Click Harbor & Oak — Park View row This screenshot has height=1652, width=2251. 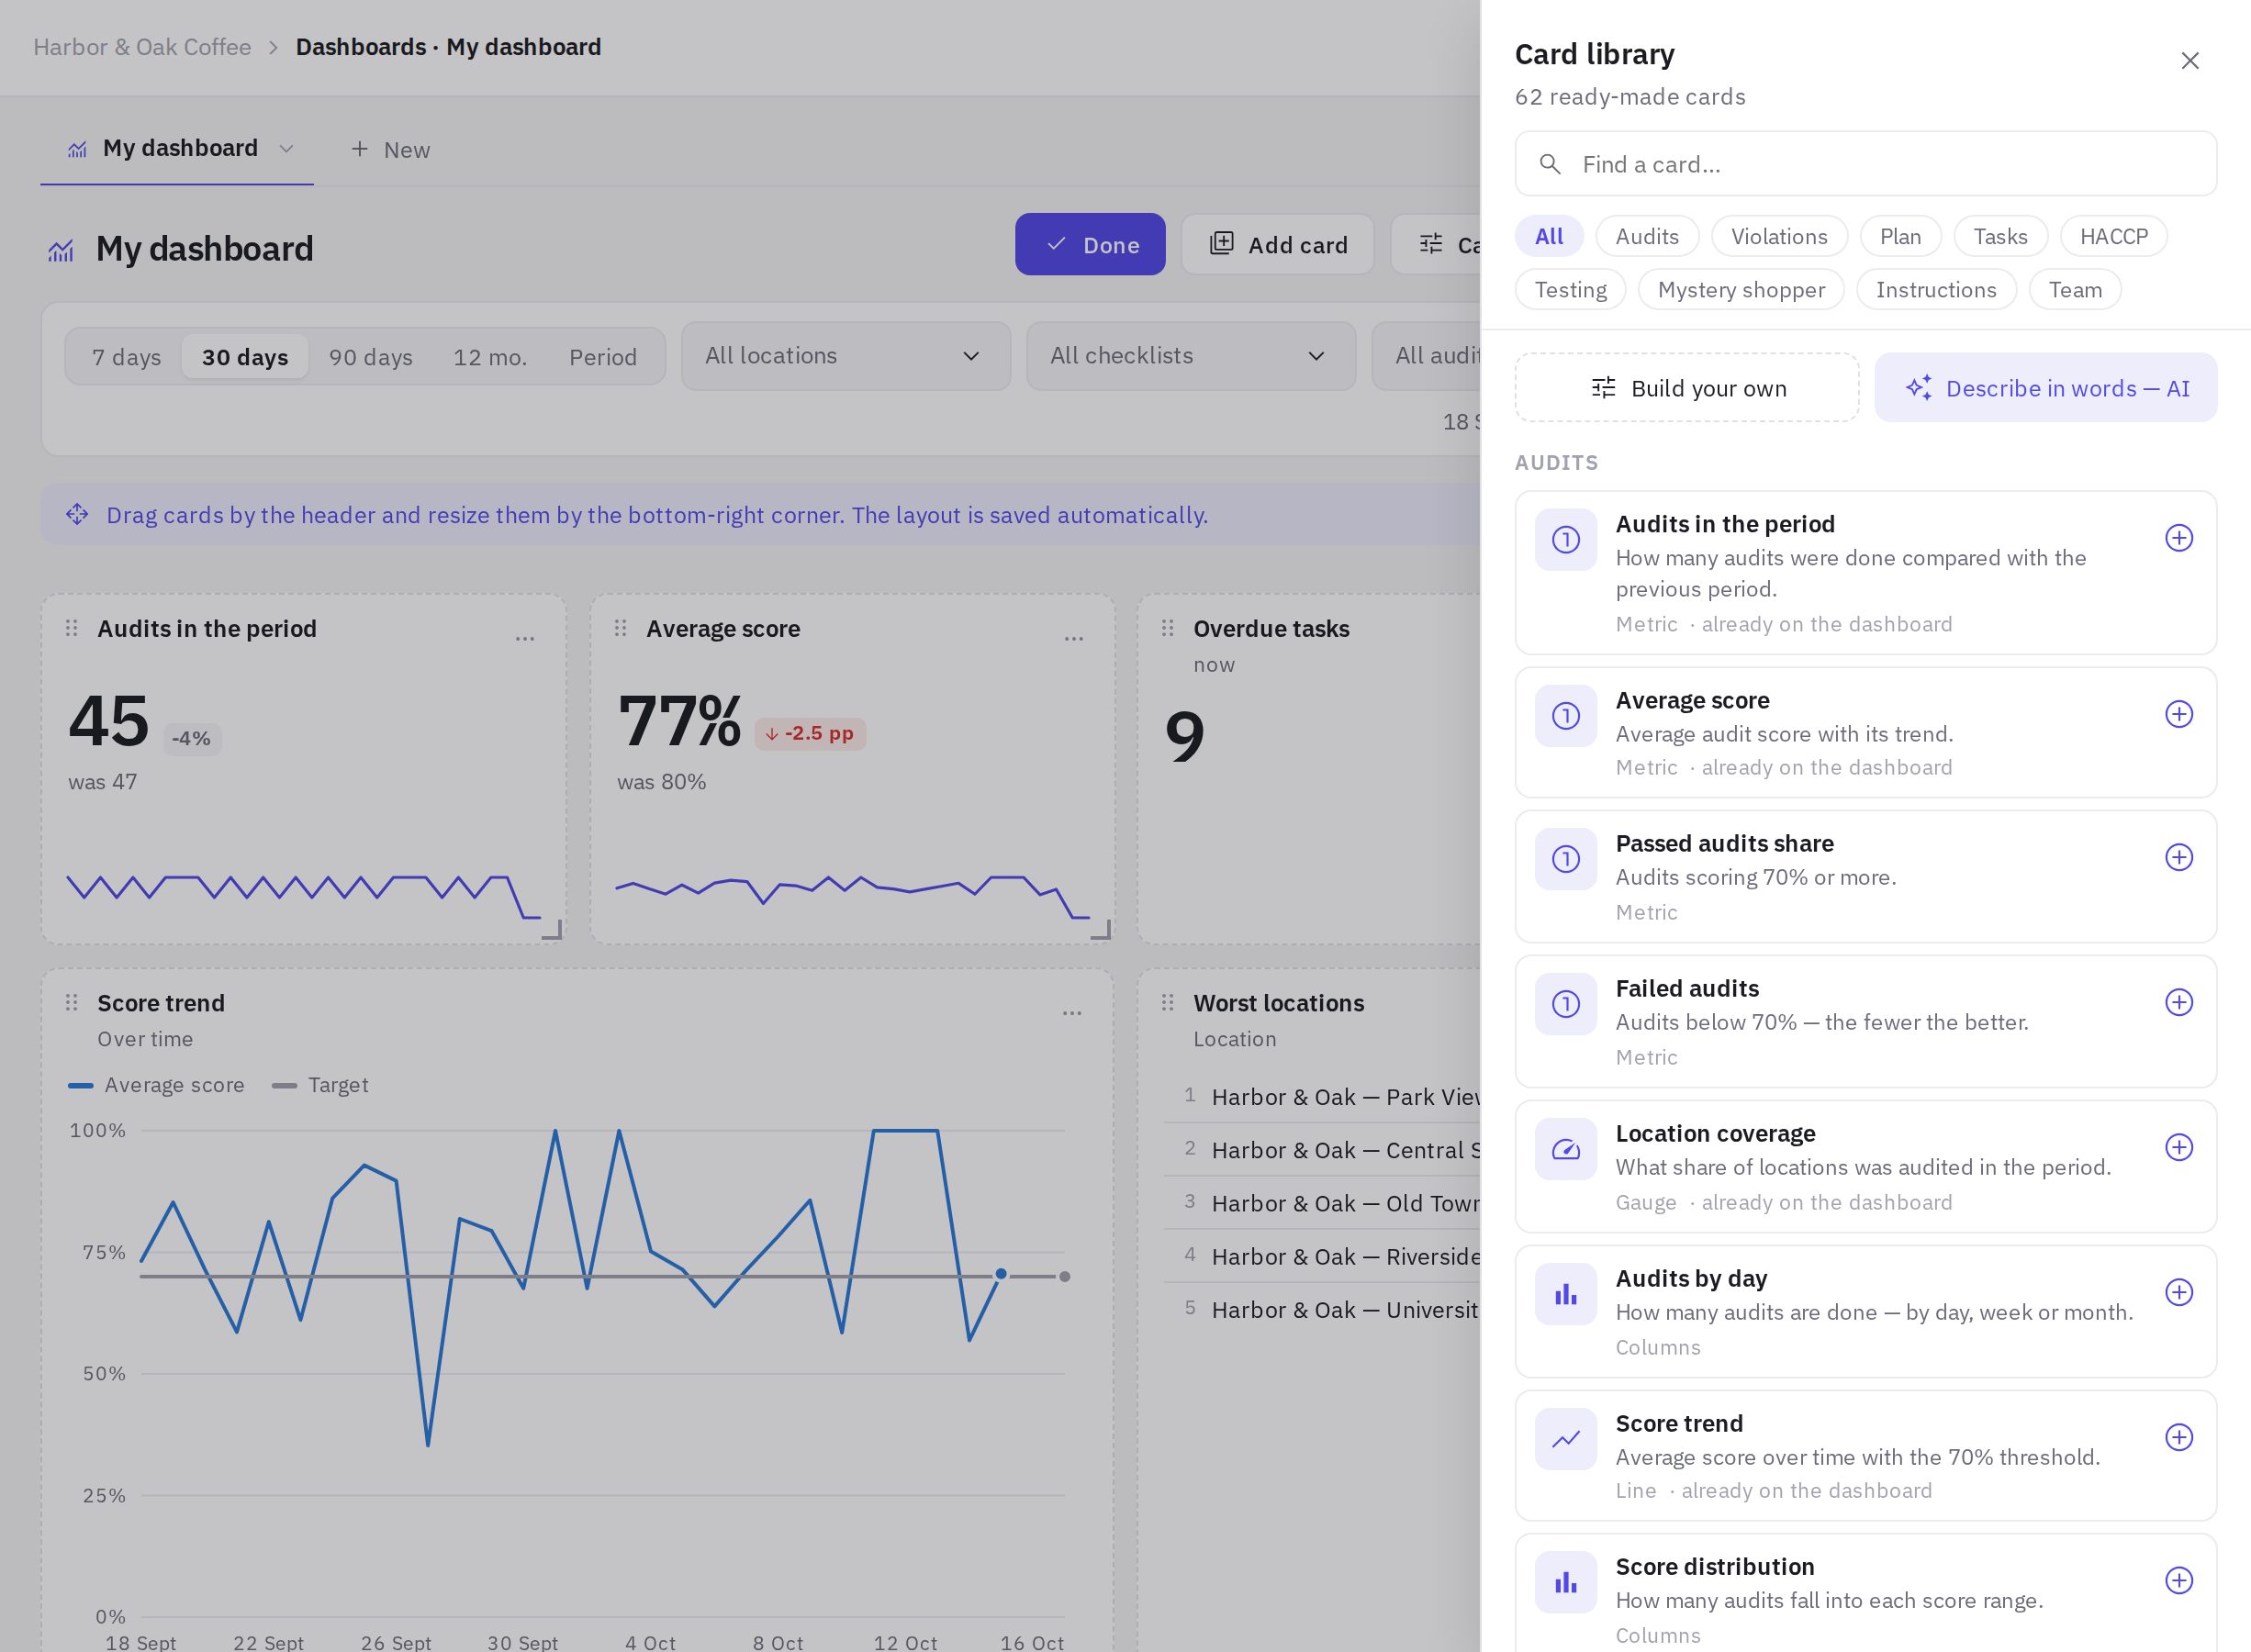[x=1323, y=1097]
